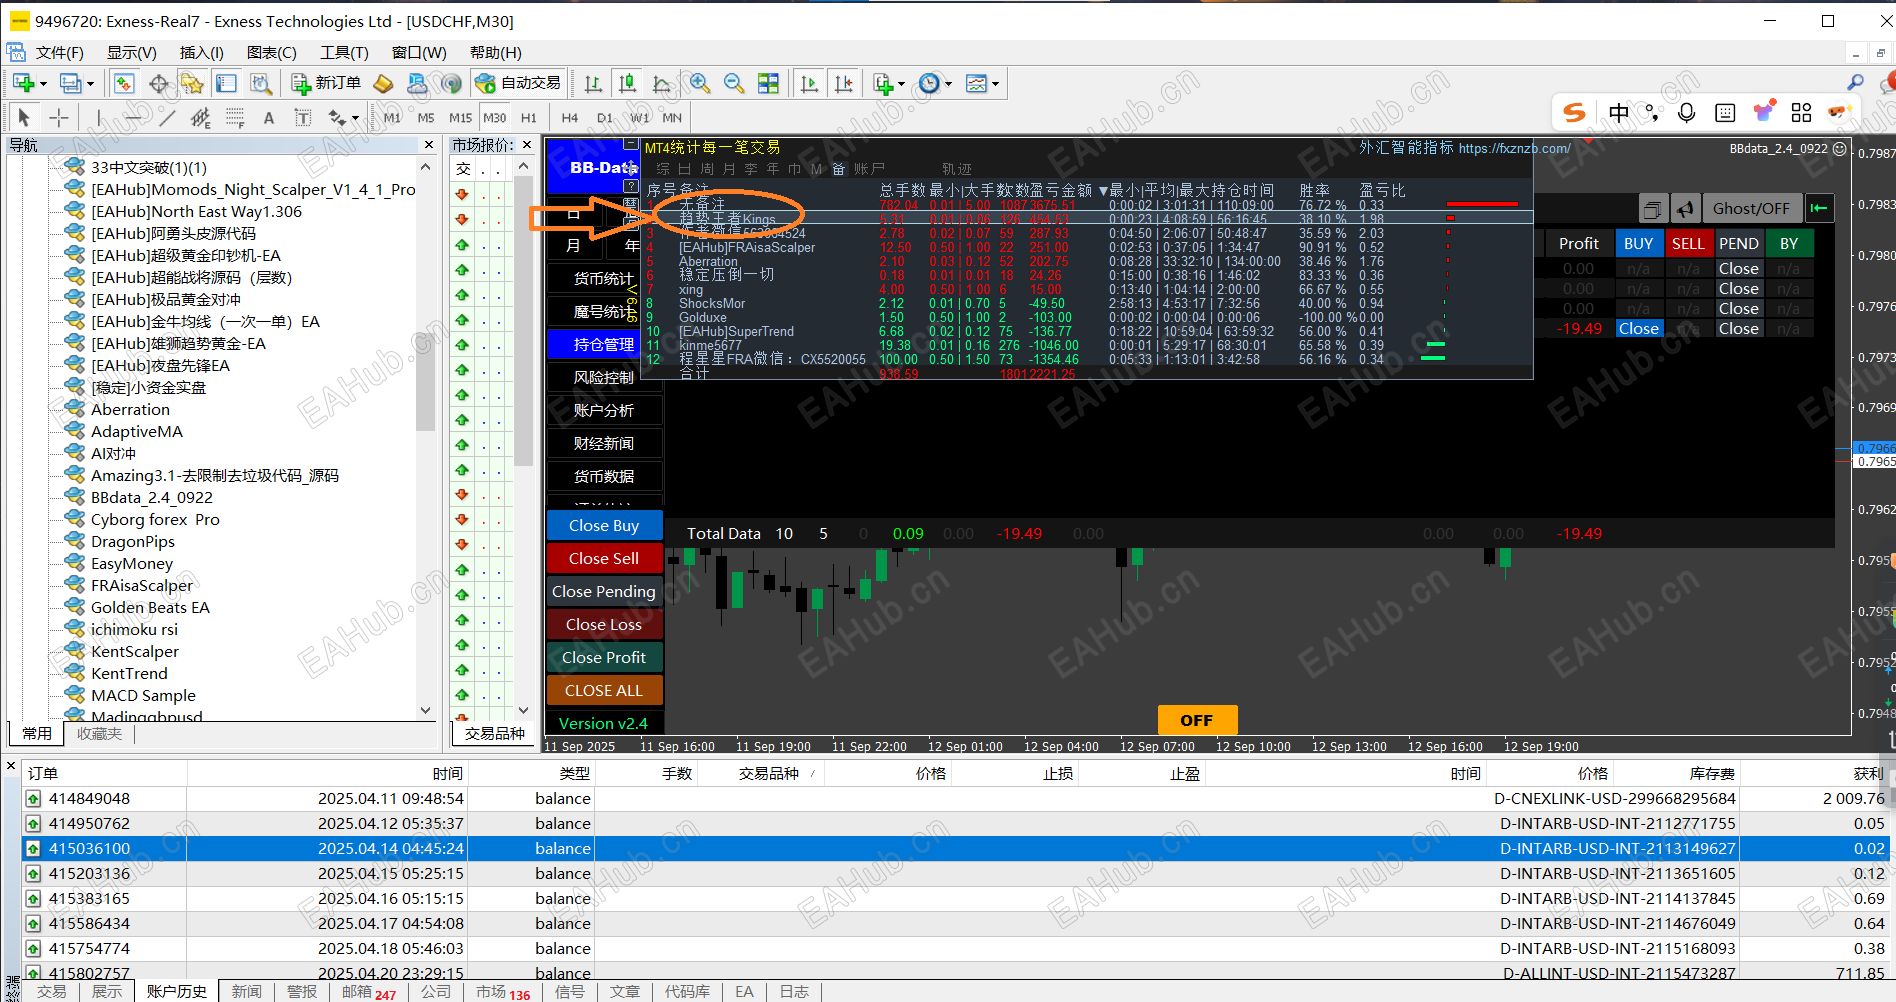Screen dimensions: 1896x1002
Task: Switch timeframe to D1
Action: [x=605, y=118]
